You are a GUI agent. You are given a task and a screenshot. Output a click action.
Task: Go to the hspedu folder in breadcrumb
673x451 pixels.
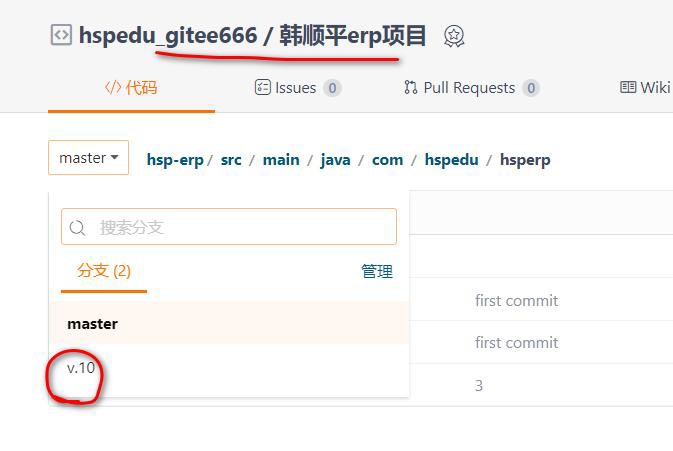[451, 159]
